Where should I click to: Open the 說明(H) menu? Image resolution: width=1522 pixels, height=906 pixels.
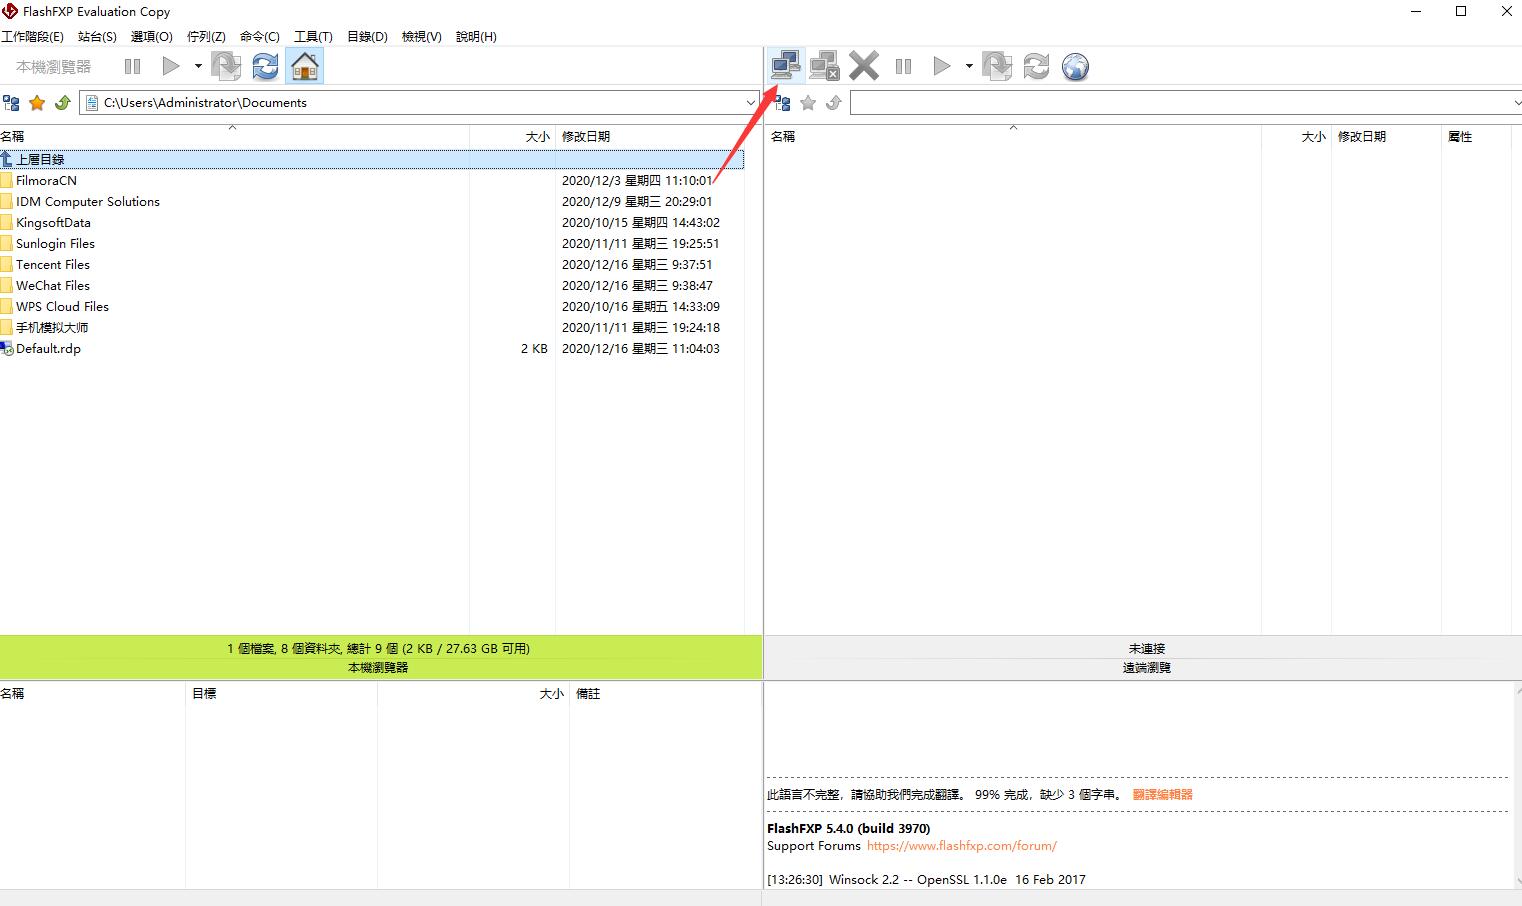[476, 36]
